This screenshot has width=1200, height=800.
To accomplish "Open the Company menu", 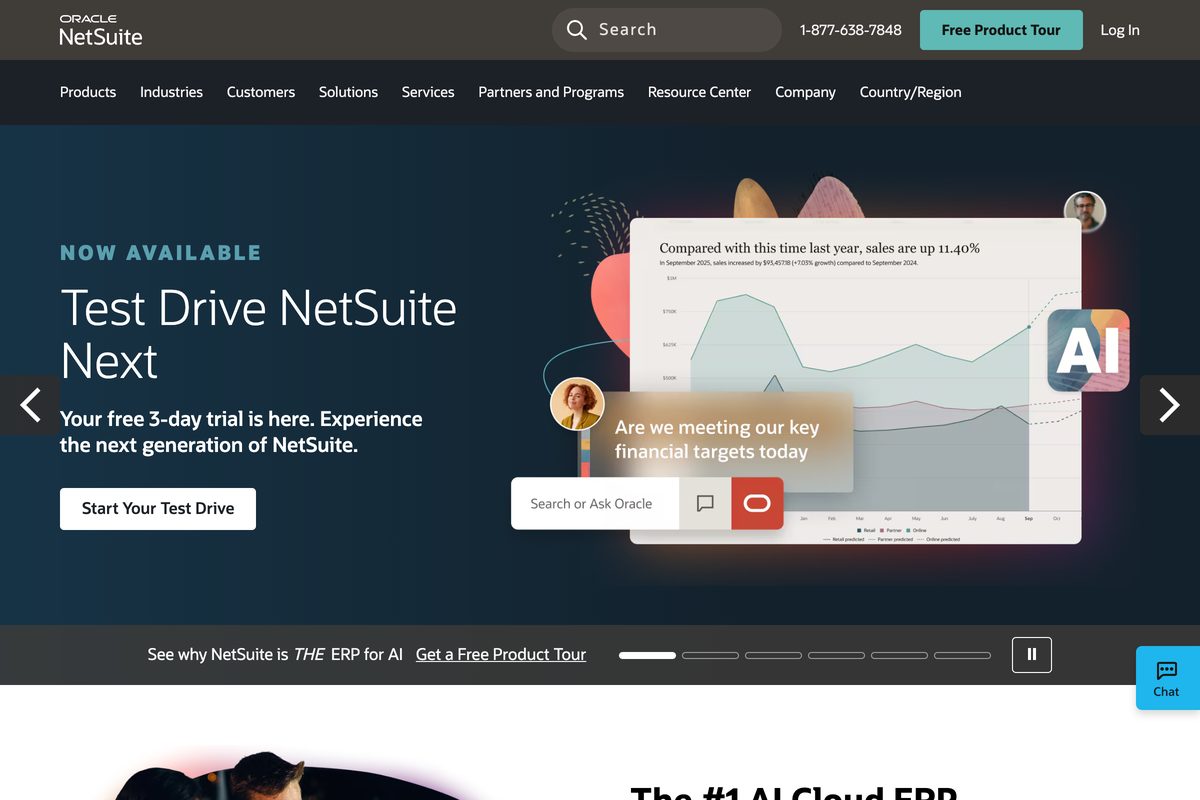I will pos(805,92).
